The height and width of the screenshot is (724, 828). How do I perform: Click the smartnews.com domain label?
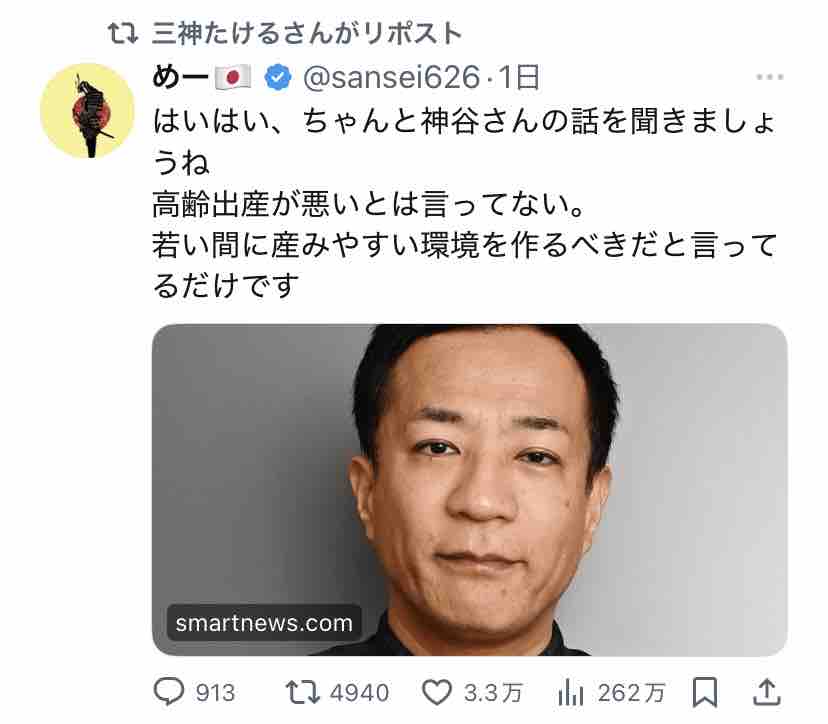tap(264, 623)
